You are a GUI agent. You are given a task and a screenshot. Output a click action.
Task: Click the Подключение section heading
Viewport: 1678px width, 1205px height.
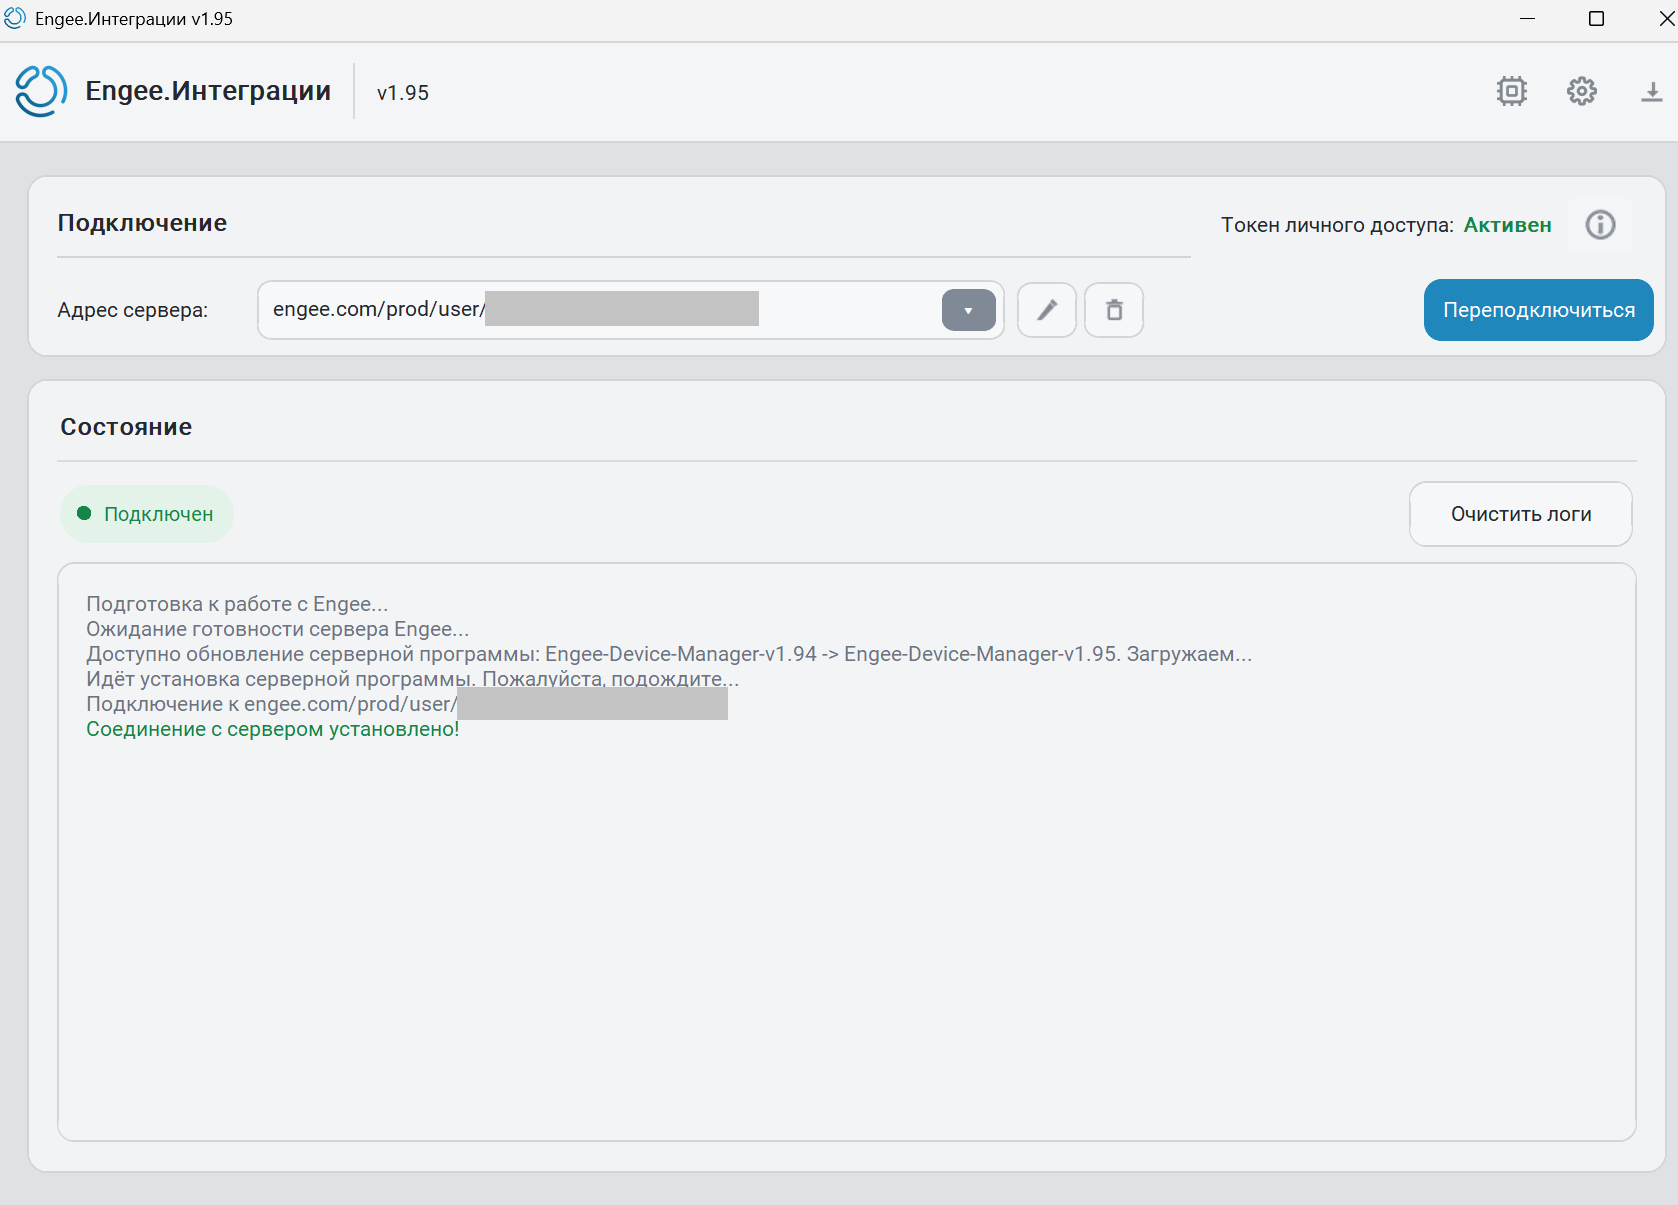pos(142,223)
